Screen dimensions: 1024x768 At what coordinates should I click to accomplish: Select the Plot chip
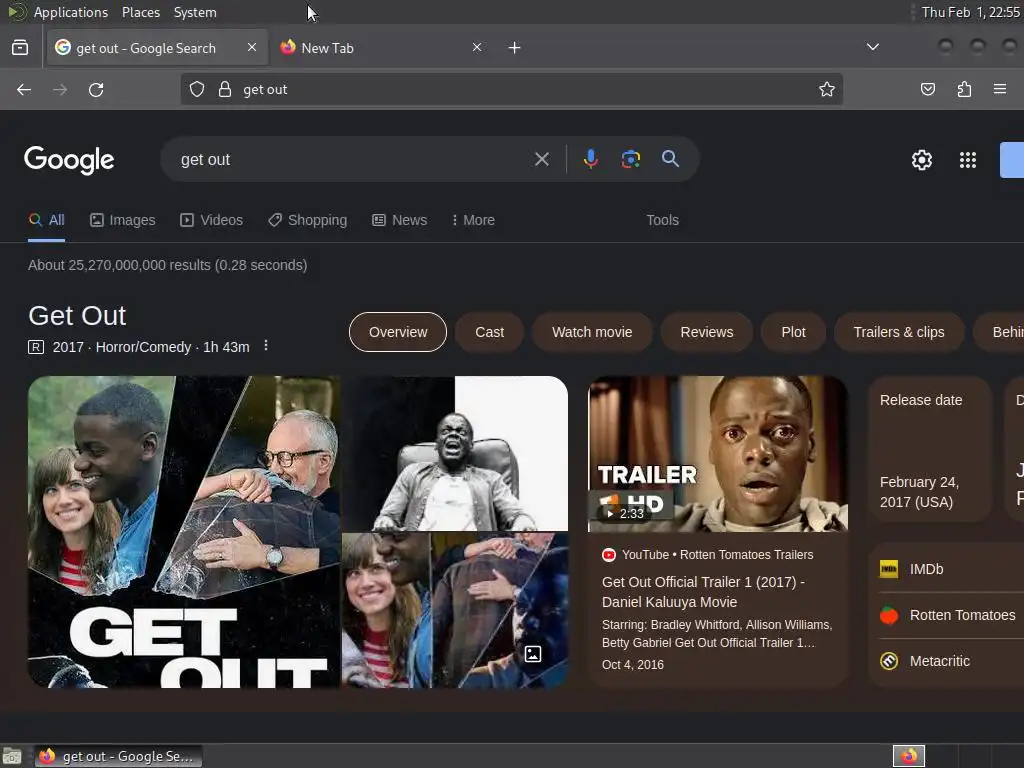793,332
